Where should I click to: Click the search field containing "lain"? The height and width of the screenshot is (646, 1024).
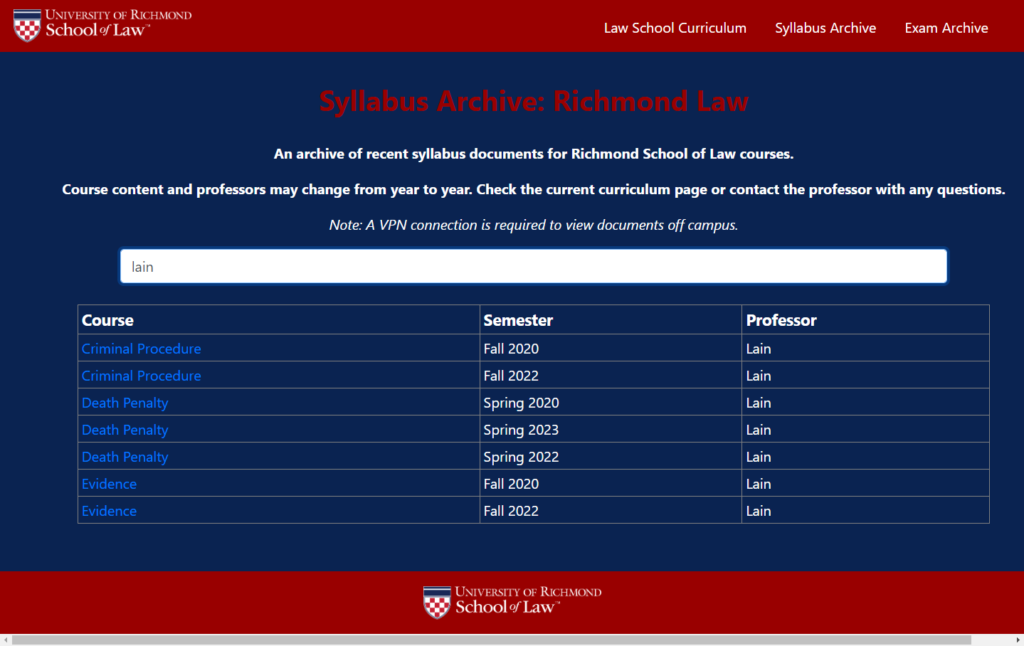[533, 266]
